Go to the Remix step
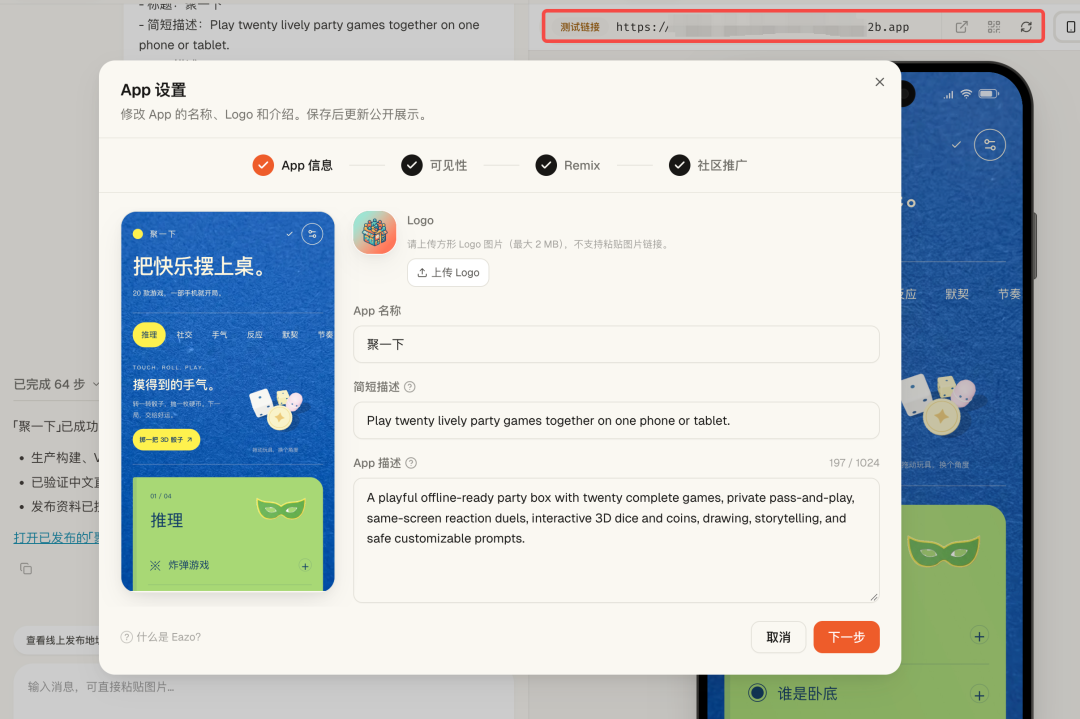Viewport: 1080px width, 719px height. [568, 165]
